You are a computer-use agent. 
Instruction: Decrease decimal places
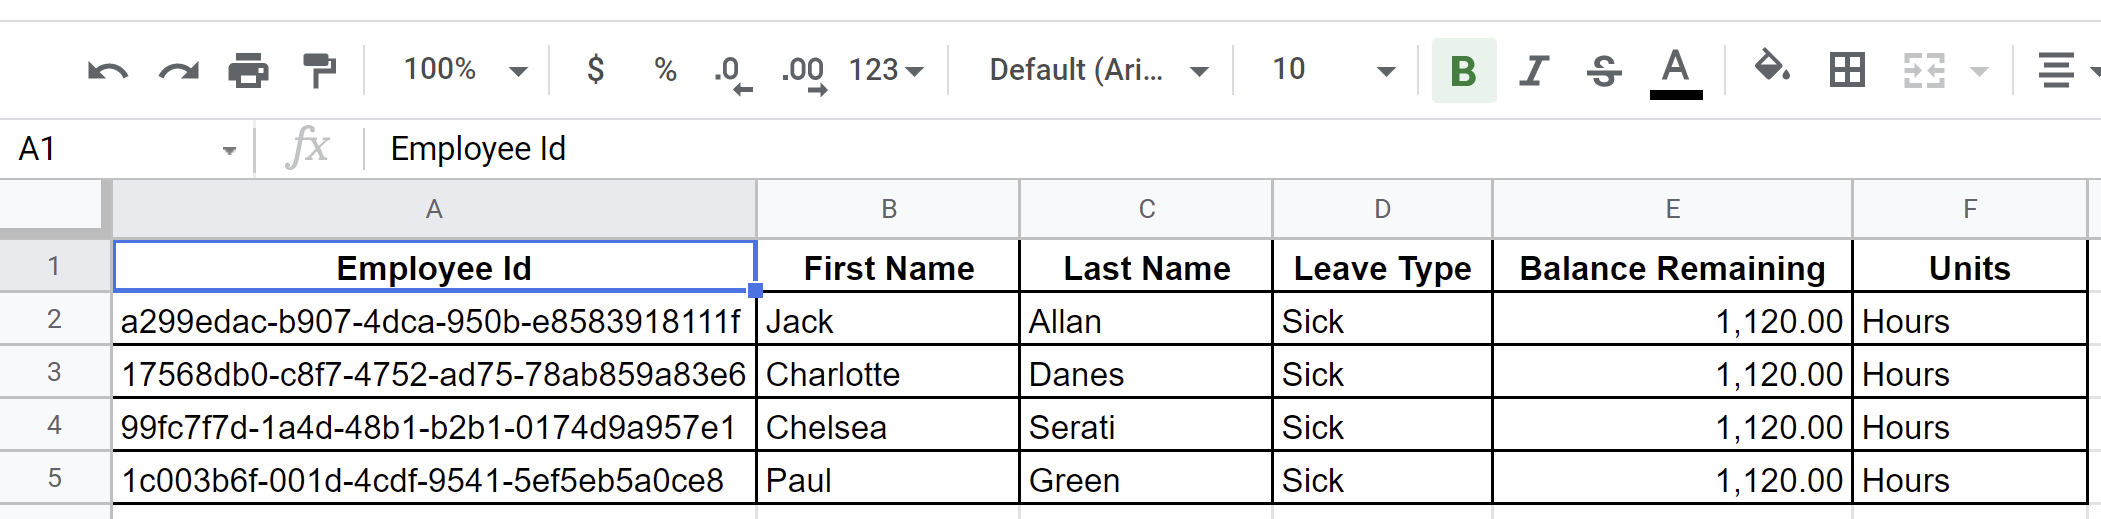pyautogui.click(x=732, y=72)
